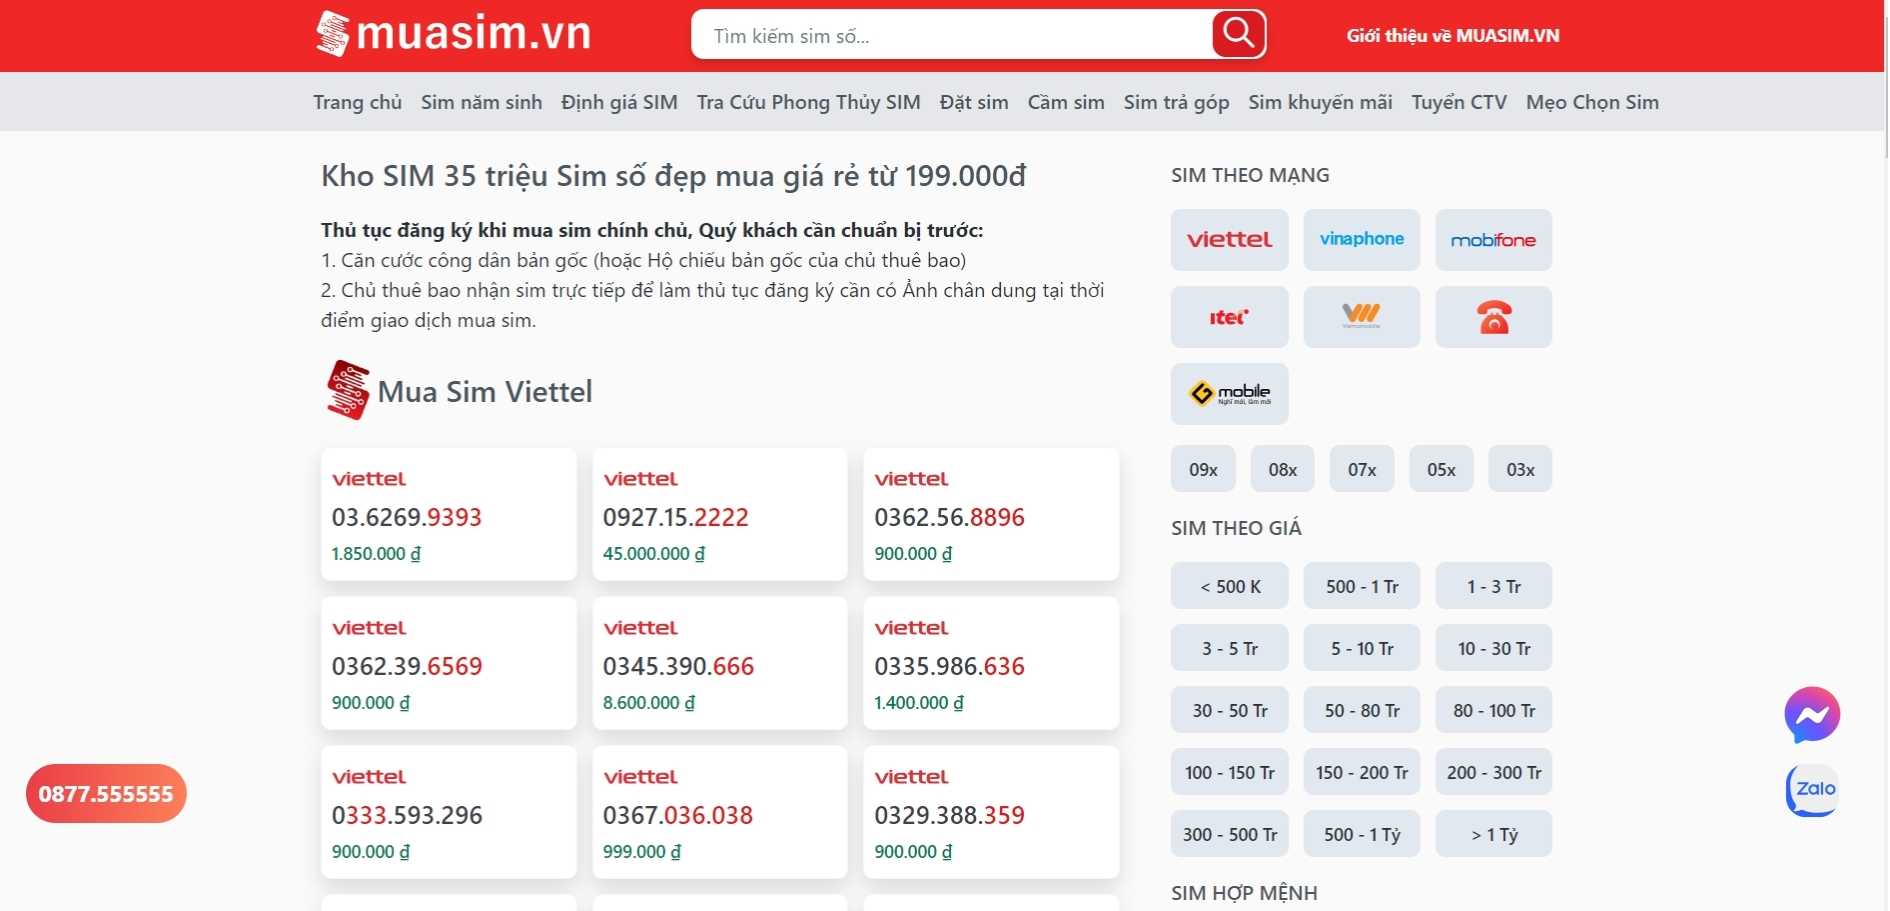Viewport: 1890px width, 911px height.
Task: Select price range 500 - 1 Tỷ
Action: tap(1361, 834)
